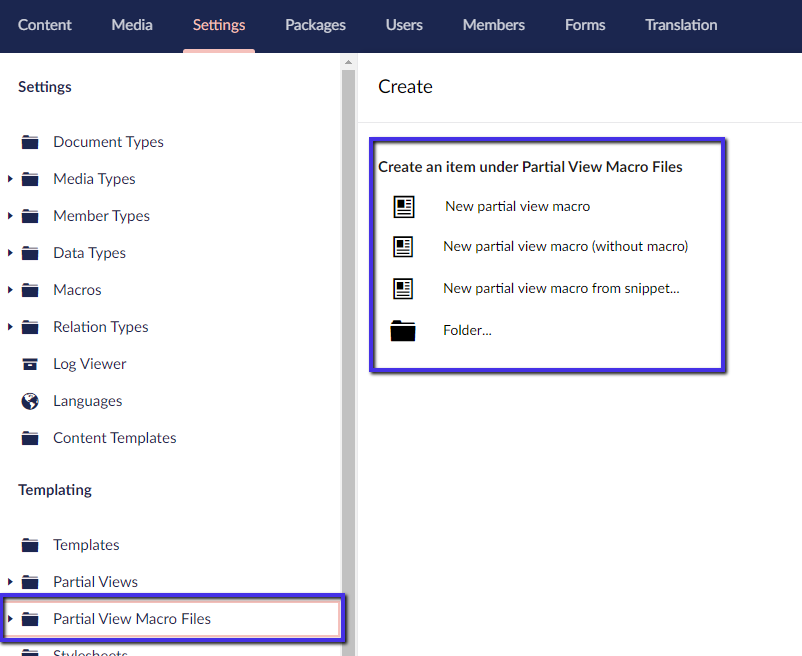The height and width of the screenshot is (656, 802).
Task: Choose New partial view macro from snippet
Action: (561, 289)
